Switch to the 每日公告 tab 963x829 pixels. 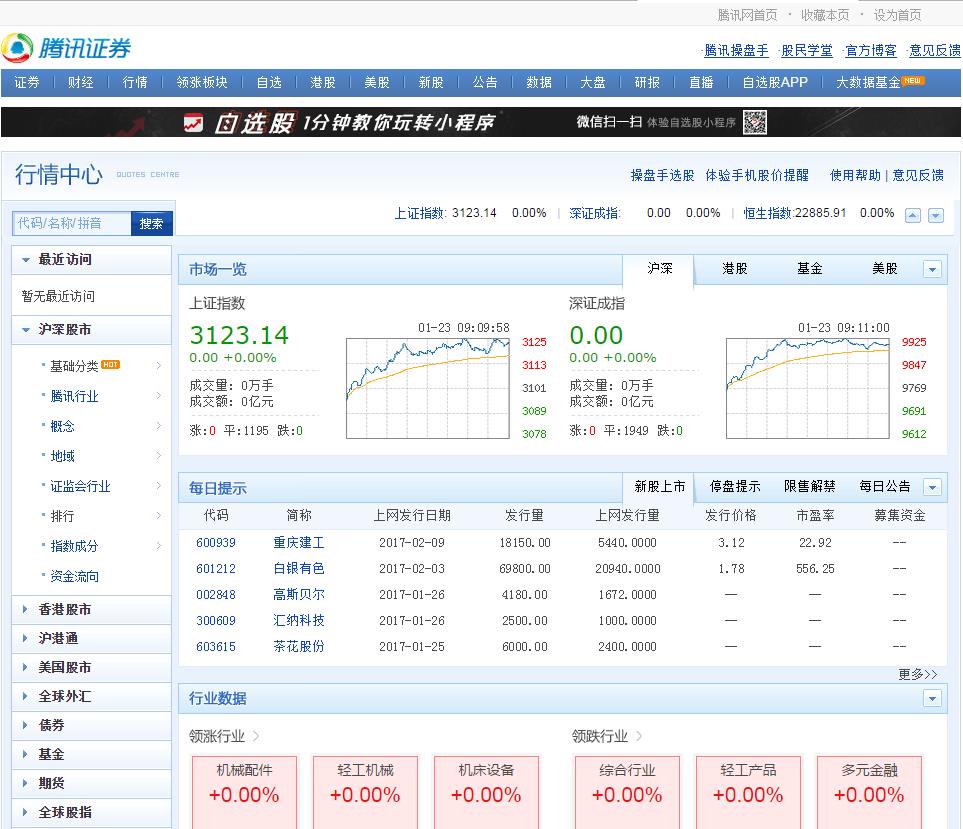coord(884,487)
